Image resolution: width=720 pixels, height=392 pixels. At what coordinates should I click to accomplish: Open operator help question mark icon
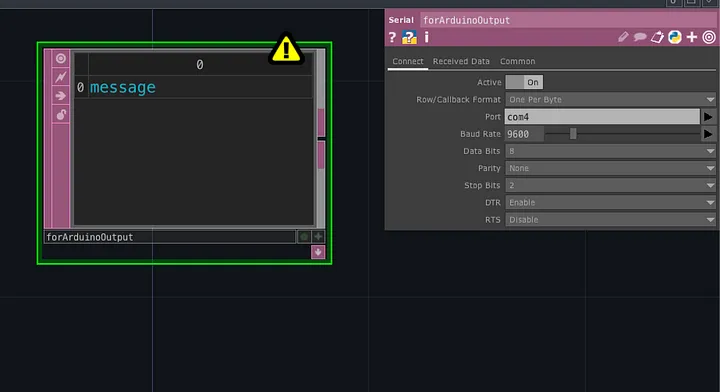pyautogui.click(x=392, y=37)
